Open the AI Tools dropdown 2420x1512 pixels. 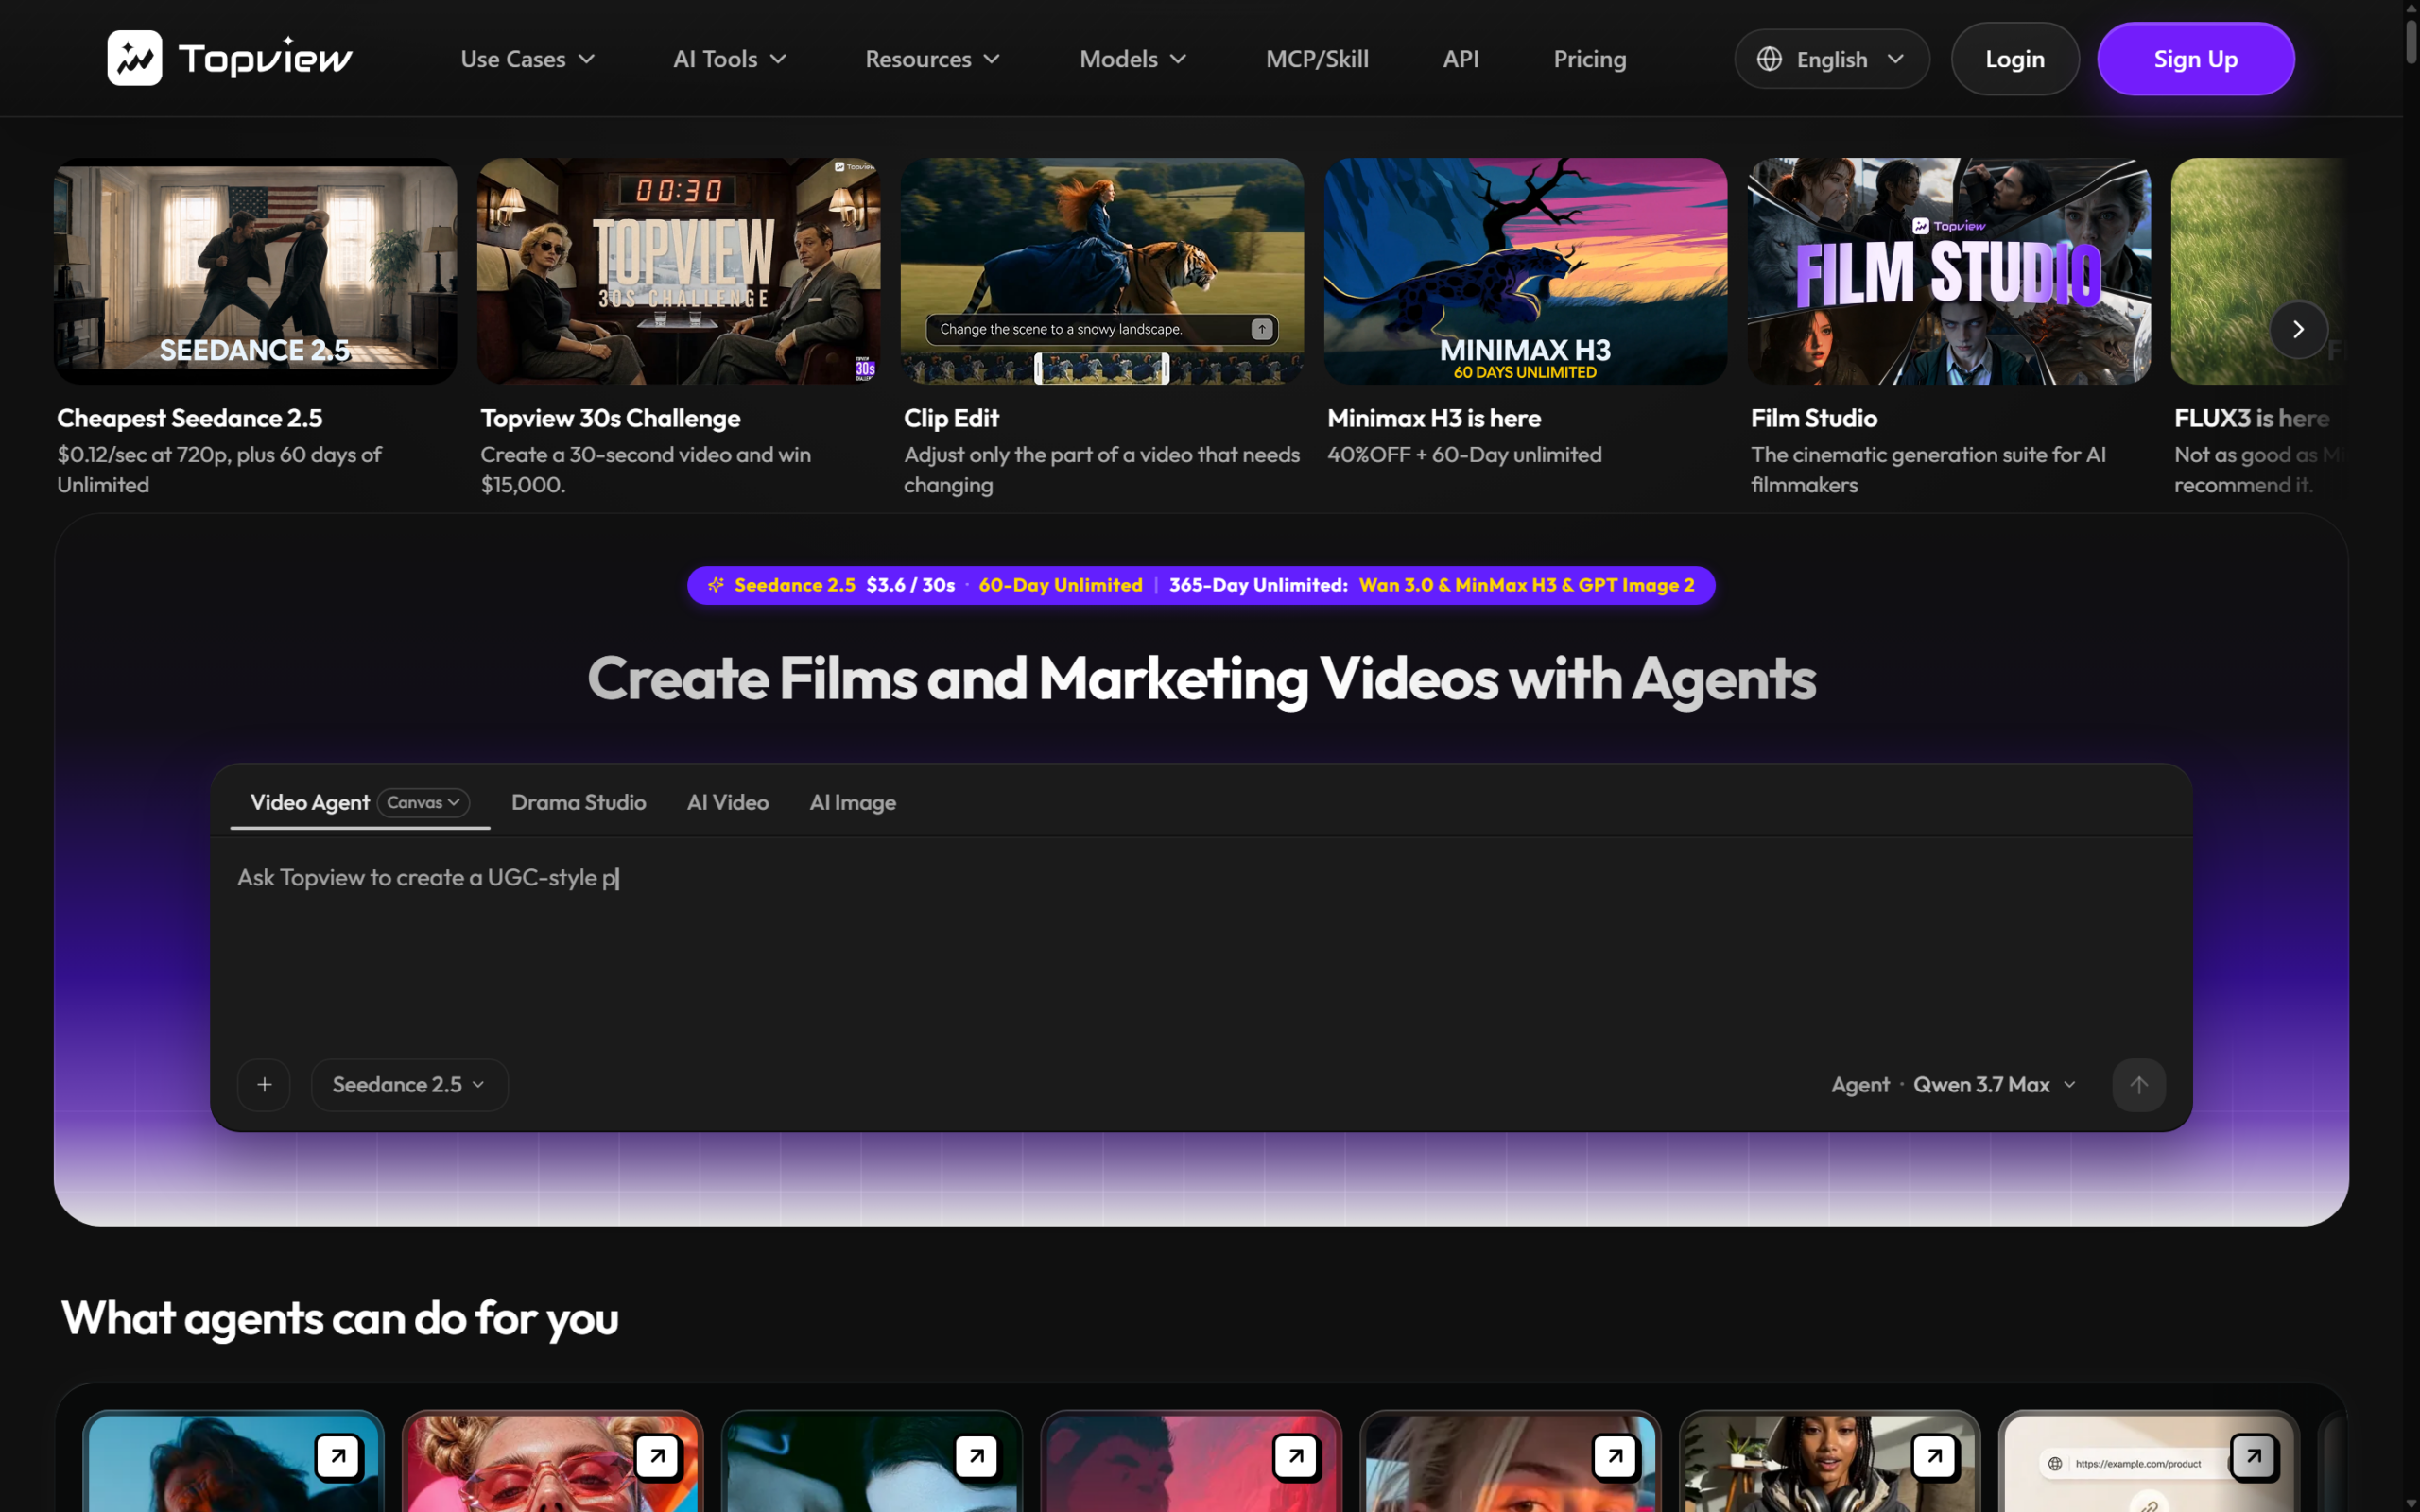pyautogui.click(x=730, y=59)
